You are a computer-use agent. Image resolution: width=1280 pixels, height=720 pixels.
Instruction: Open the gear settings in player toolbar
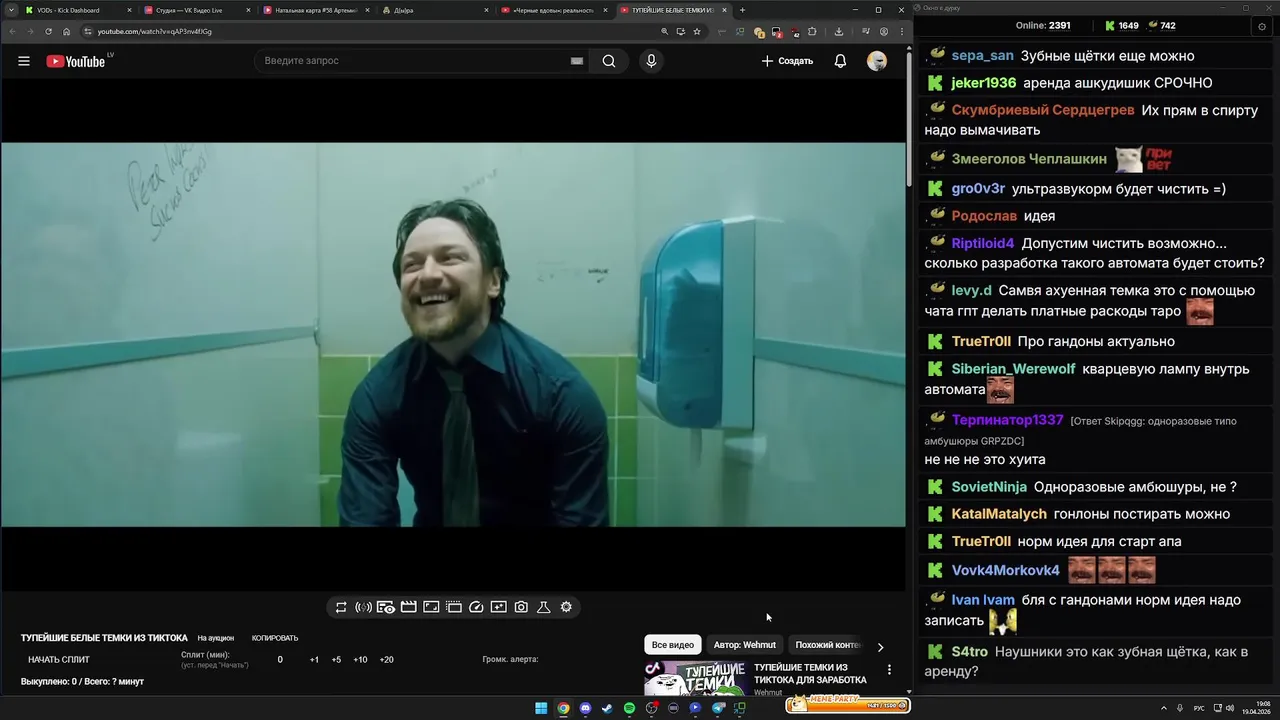(x=566, y=607)
